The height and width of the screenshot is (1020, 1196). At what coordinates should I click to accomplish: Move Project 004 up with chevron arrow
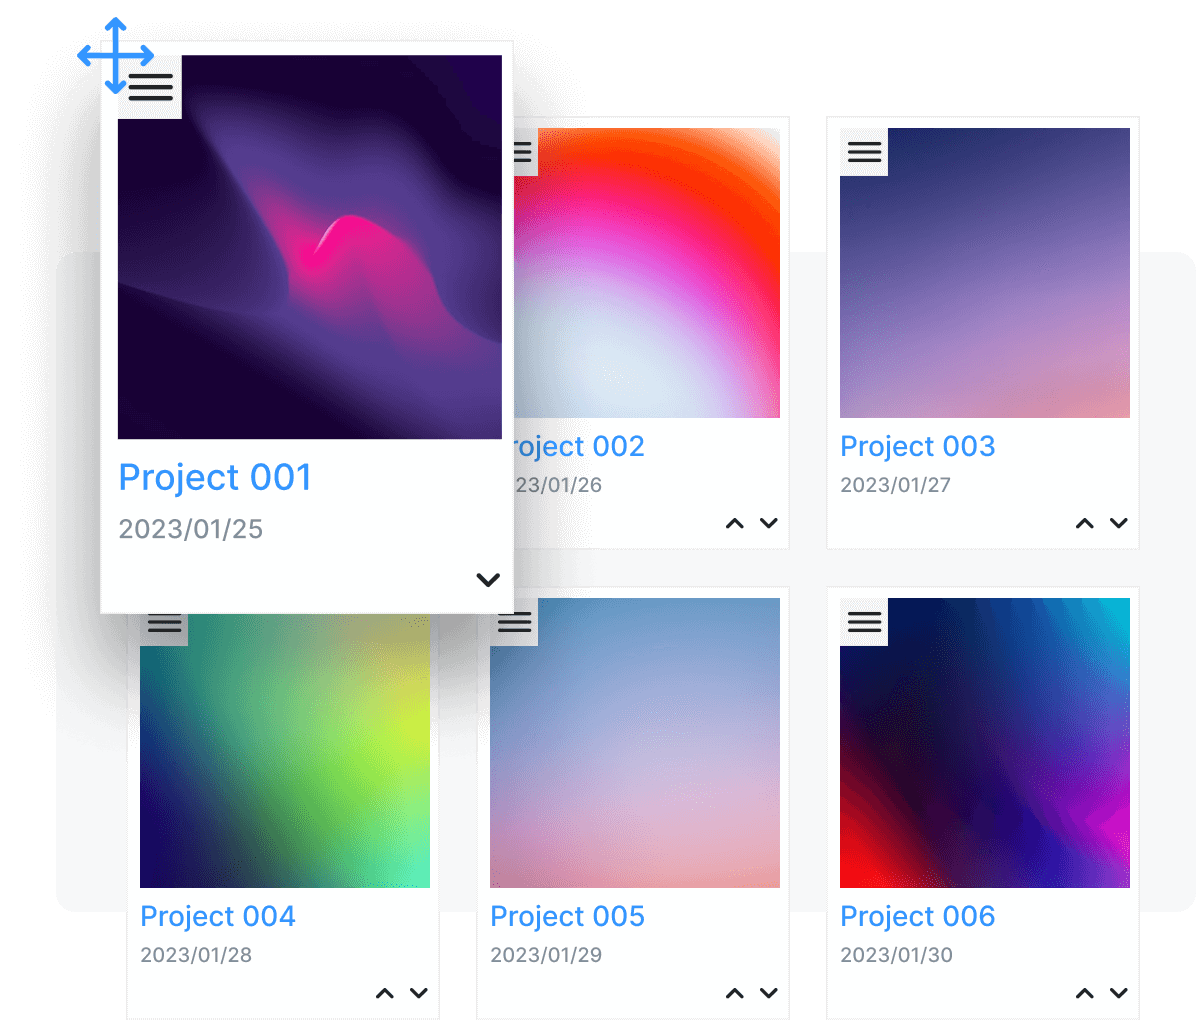click(x=385, y=993)
